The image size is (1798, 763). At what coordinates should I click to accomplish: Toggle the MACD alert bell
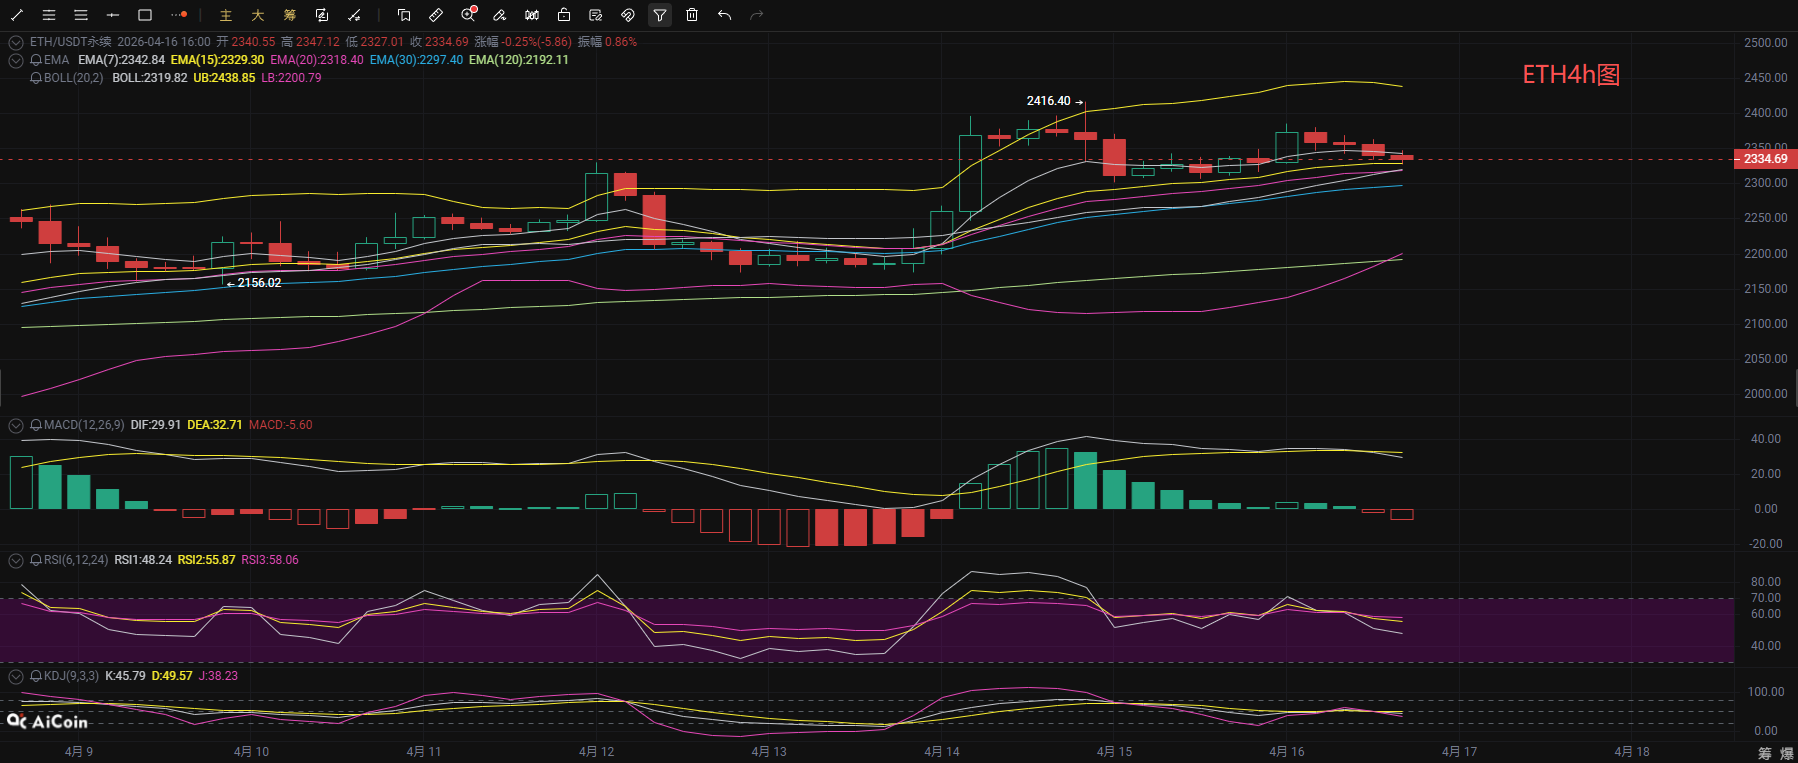pos(36,425)
